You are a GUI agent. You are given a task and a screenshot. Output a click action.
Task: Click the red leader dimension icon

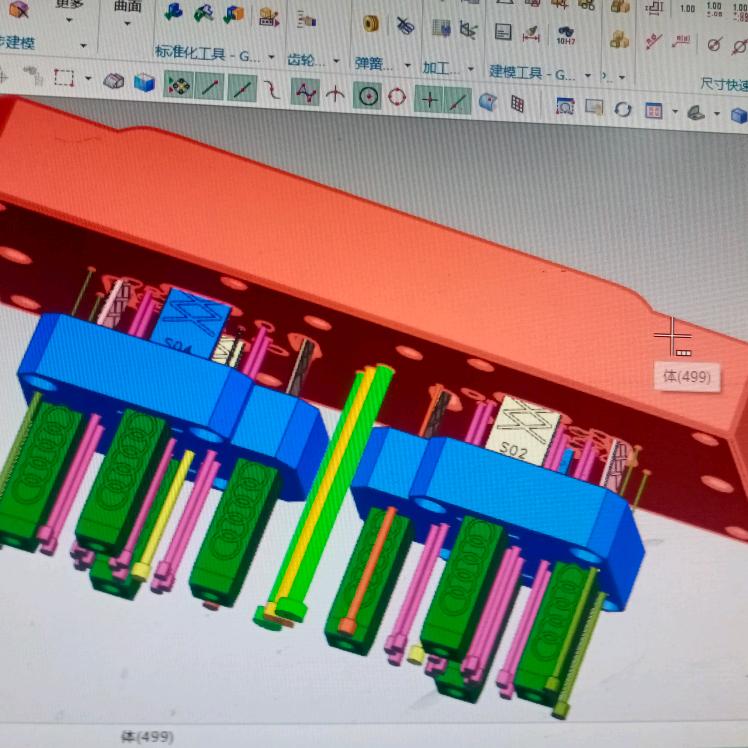681,42
